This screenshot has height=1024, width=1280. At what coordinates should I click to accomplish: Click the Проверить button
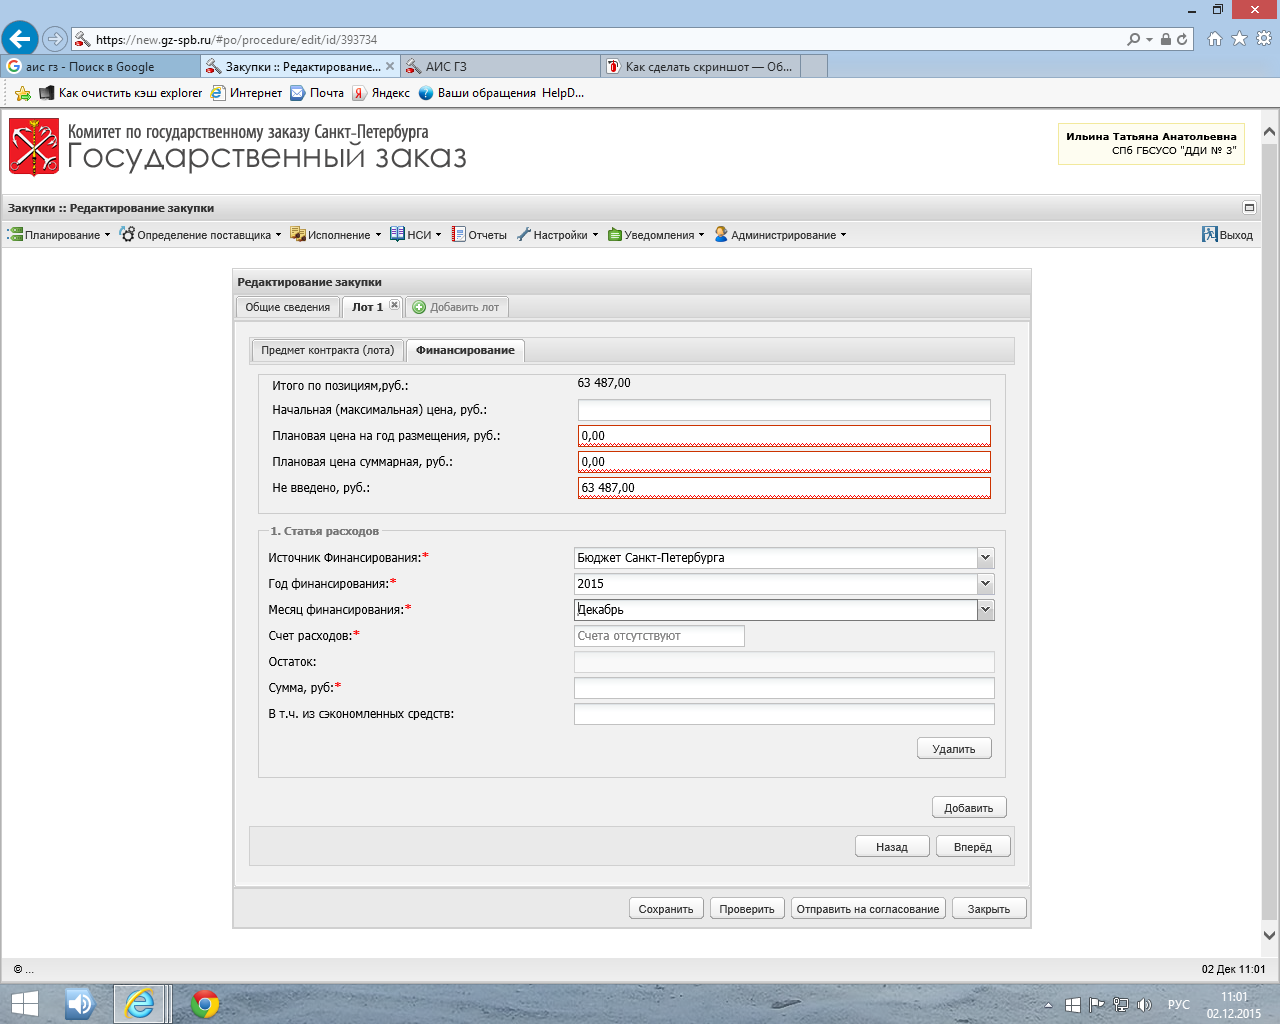747,909
